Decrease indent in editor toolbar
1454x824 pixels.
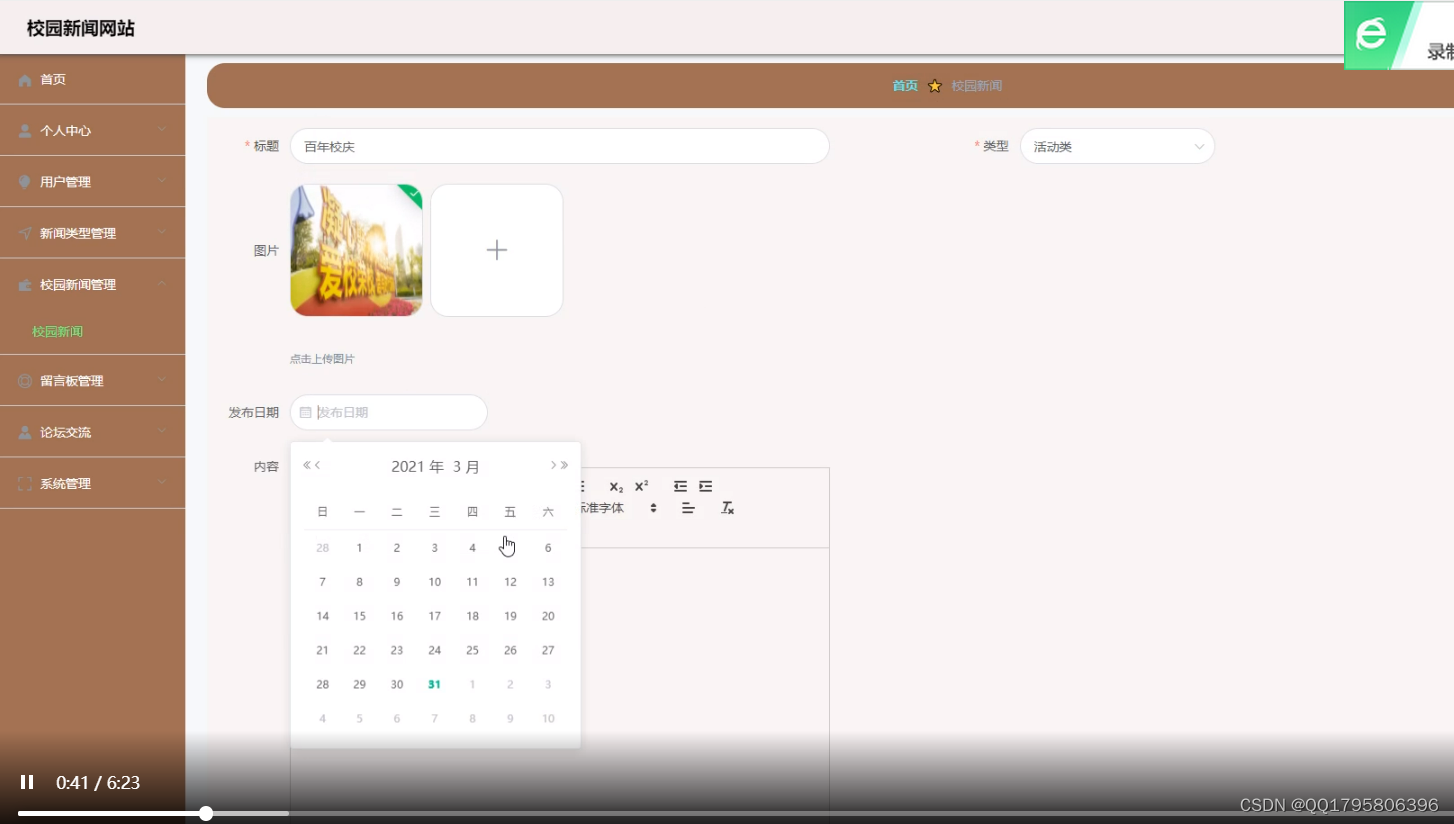coord(680,486)
